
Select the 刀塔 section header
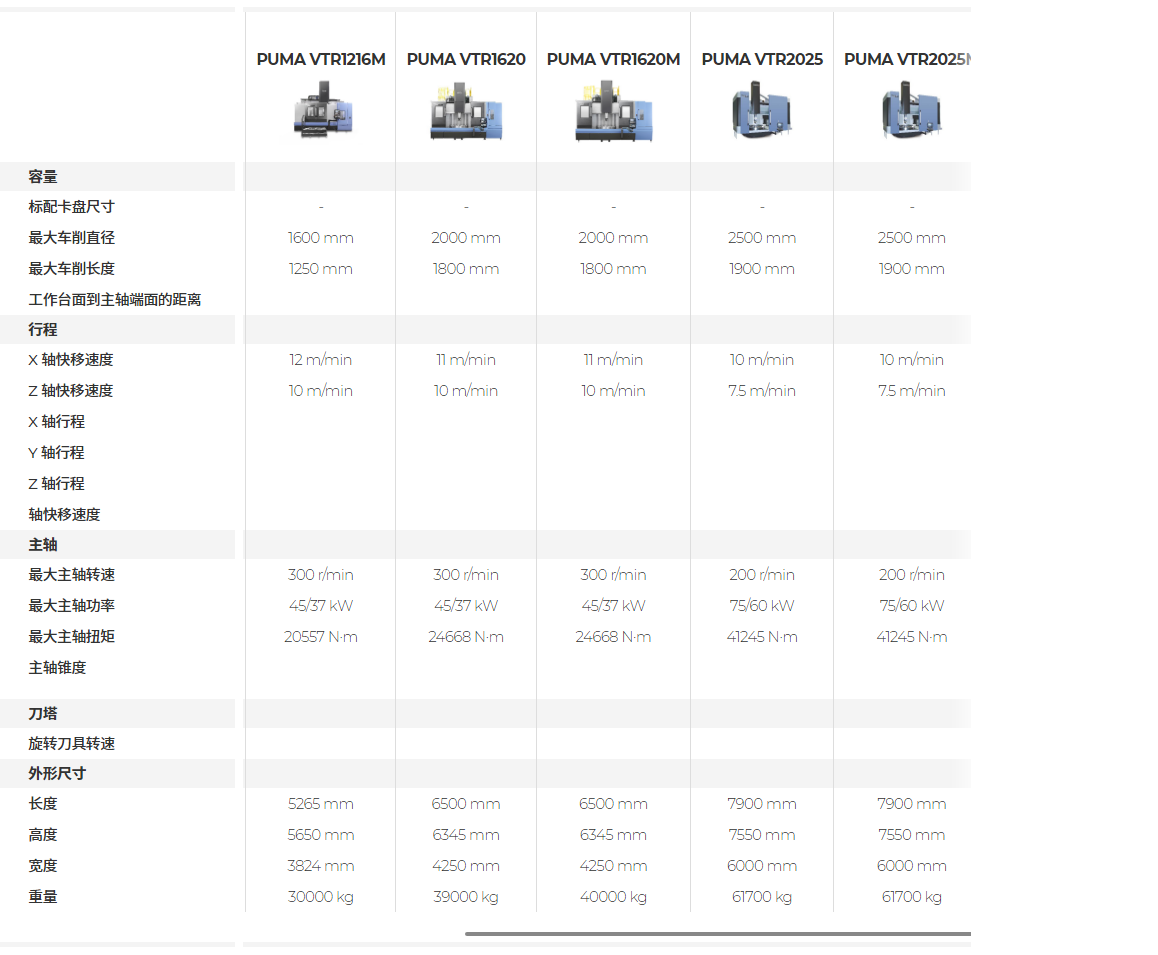[x=43, y=713]
